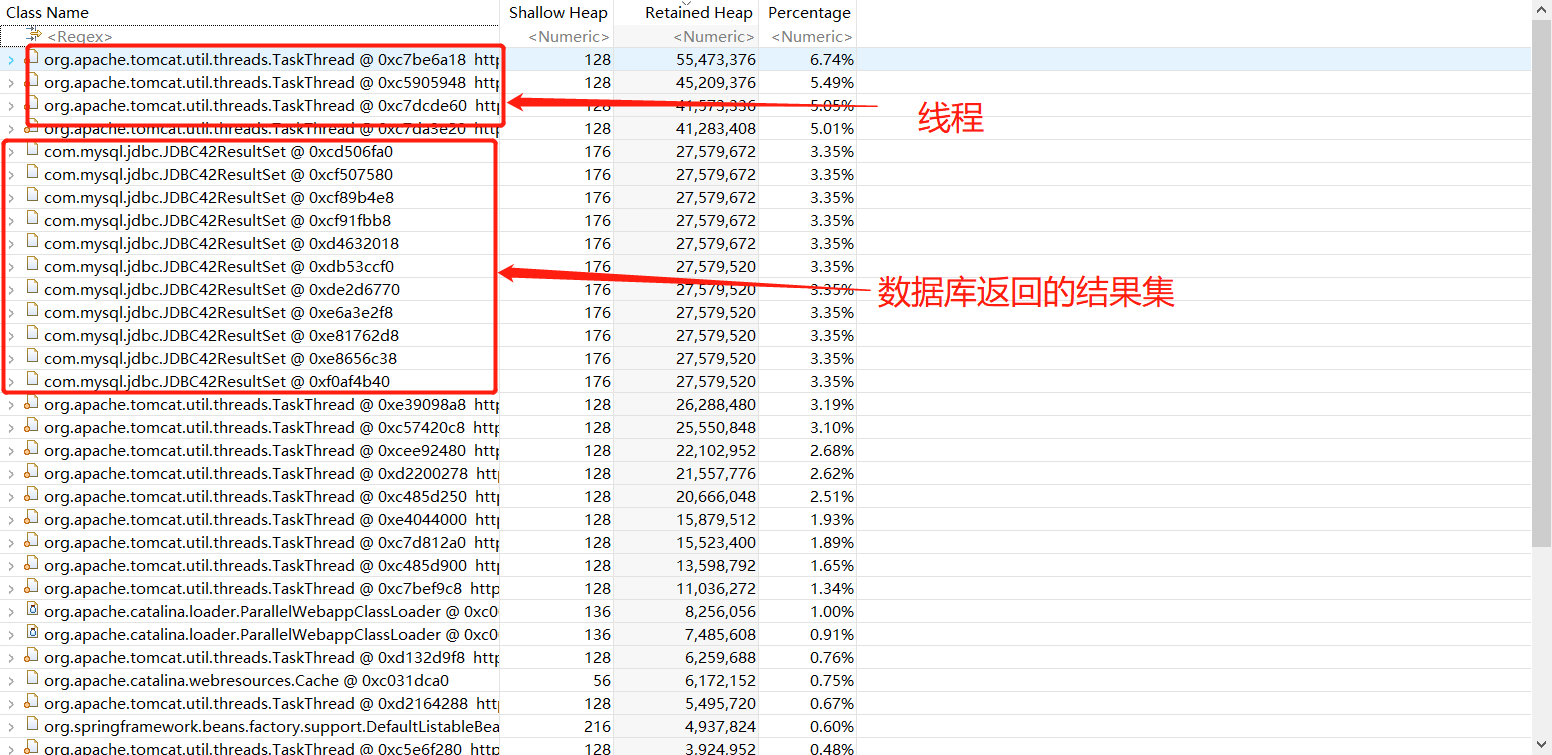Select the thread icon of TaskThread 0xd2200278
Image resolution: width=1552 pixels, height=755 pixels.
(x=32, y=473)
